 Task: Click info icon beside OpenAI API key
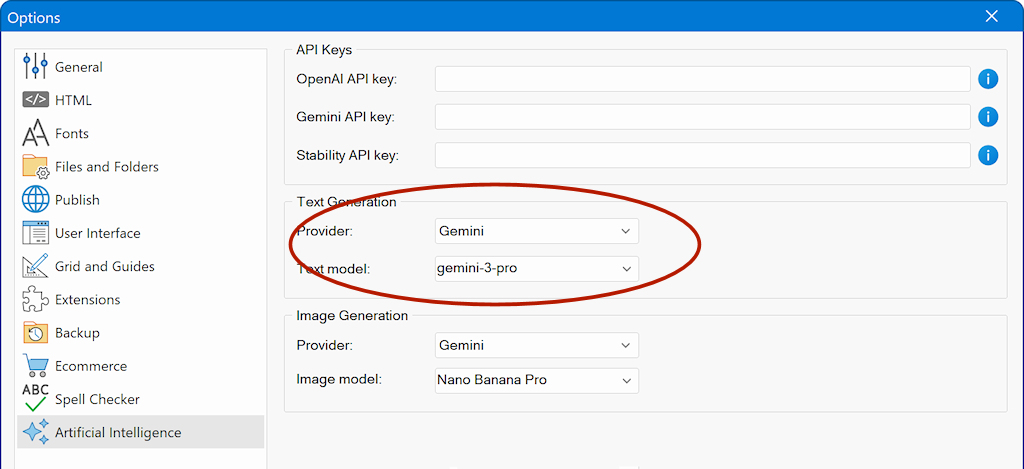(988, 79)
